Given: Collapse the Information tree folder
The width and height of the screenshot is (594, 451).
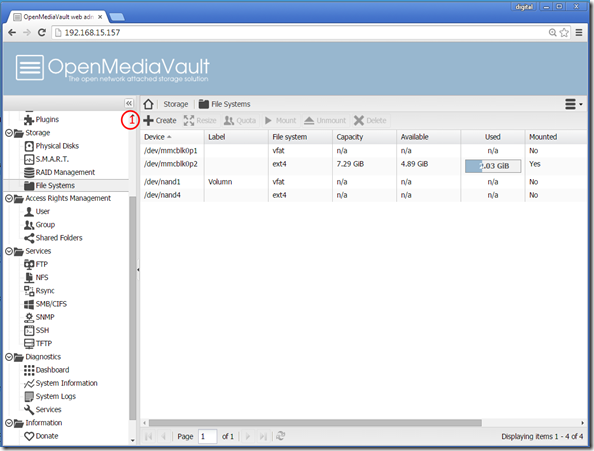Looking at the screenshot, I should point(9,423).
